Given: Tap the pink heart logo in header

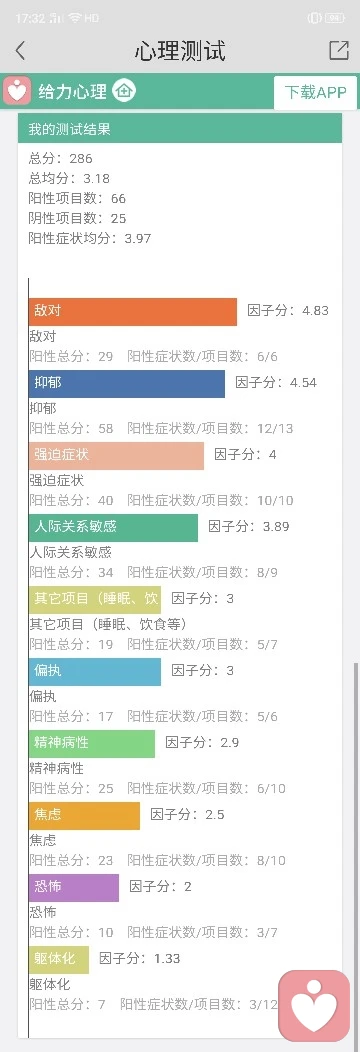Looking at the screenshot, I should click(17, 91).
